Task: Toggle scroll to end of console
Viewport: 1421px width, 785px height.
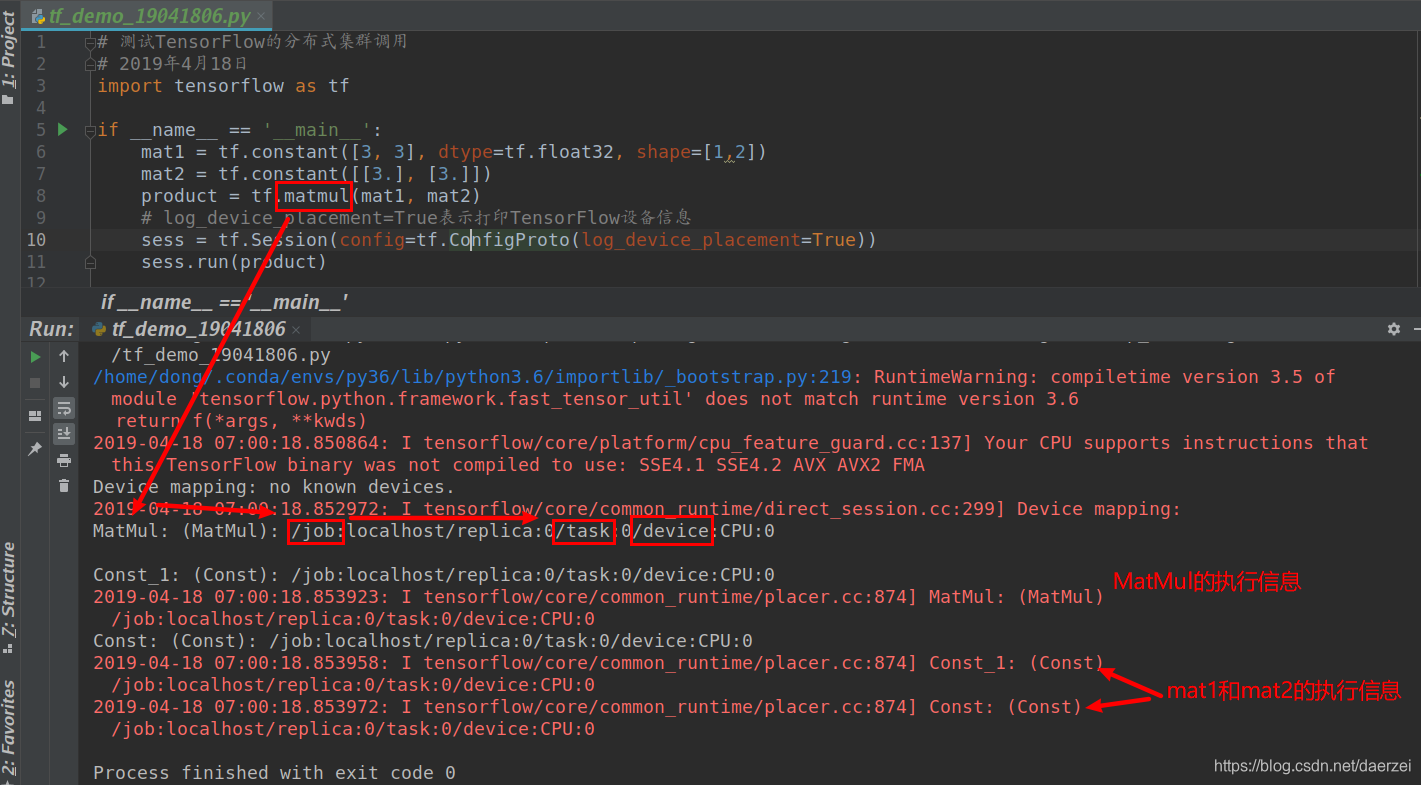Action: [64, 433]
